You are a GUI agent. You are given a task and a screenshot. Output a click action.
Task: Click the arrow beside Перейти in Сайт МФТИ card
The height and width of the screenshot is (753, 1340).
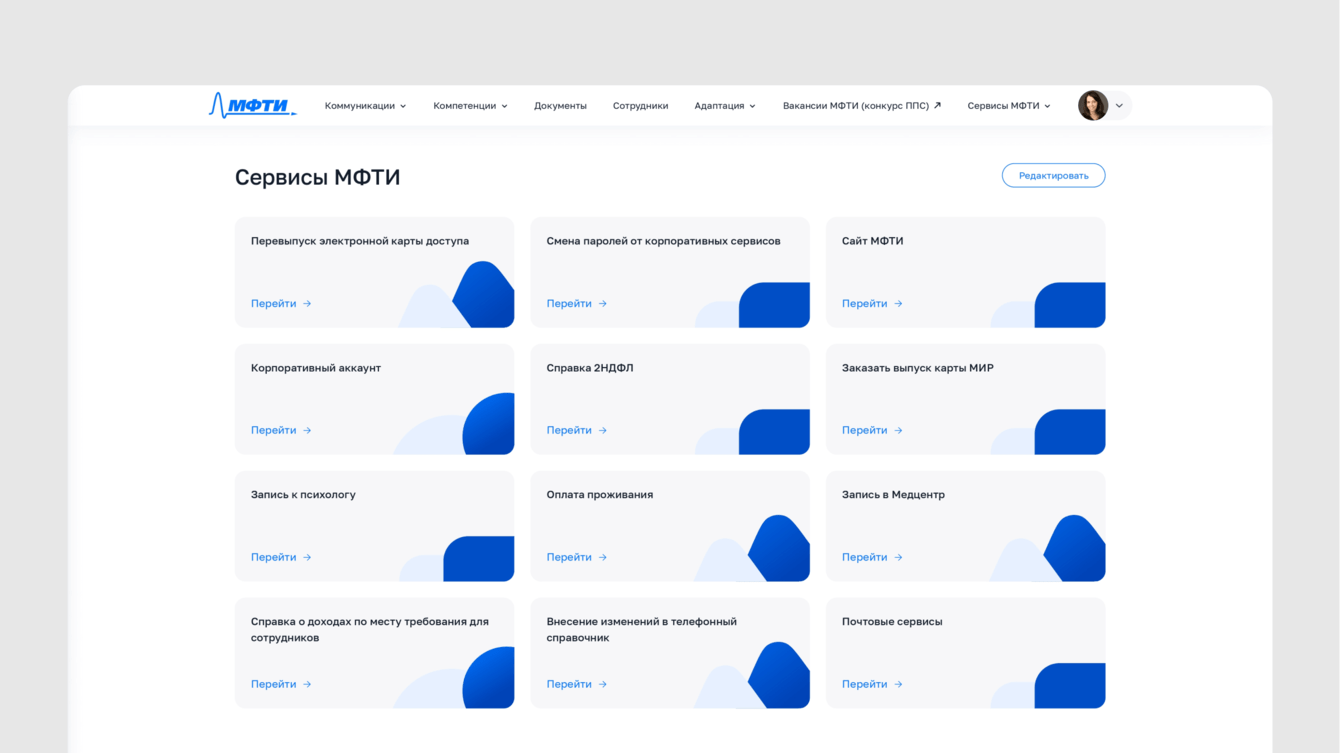pyautogui.click(x=898, y=303)
